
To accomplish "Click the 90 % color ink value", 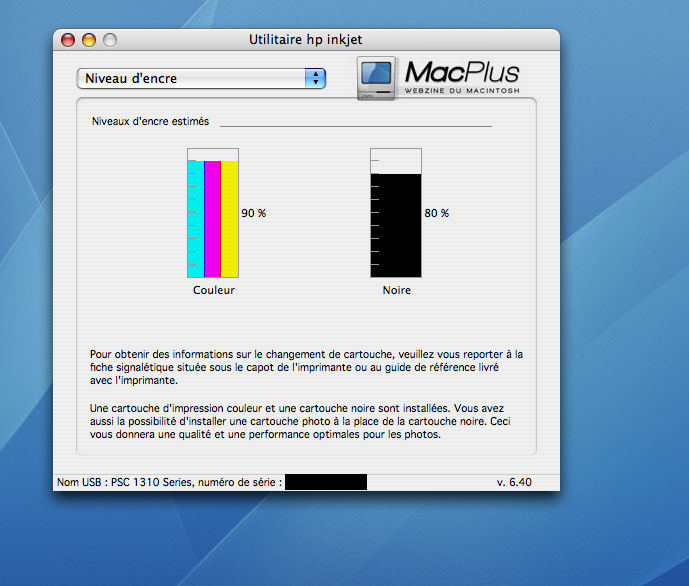I will click(x=254, y=213).
